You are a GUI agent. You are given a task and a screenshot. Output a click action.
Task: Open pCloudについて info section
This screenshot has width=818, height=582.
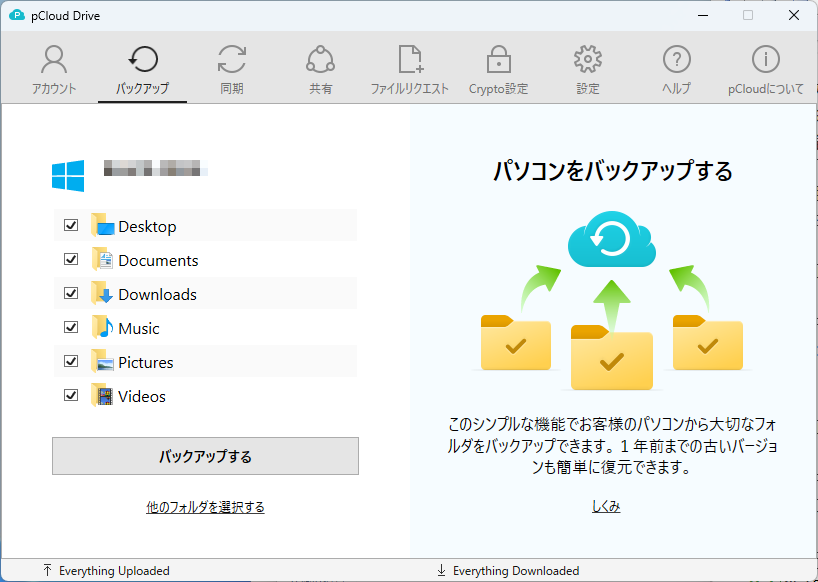tap(766, 70)
